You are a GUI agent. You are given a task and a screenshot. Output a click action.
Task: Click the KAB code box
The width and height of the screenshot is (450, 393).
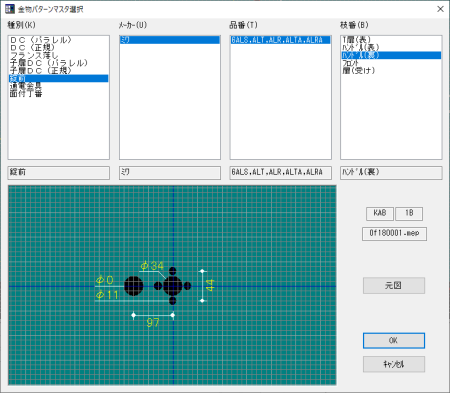click(x=380, y=214)
